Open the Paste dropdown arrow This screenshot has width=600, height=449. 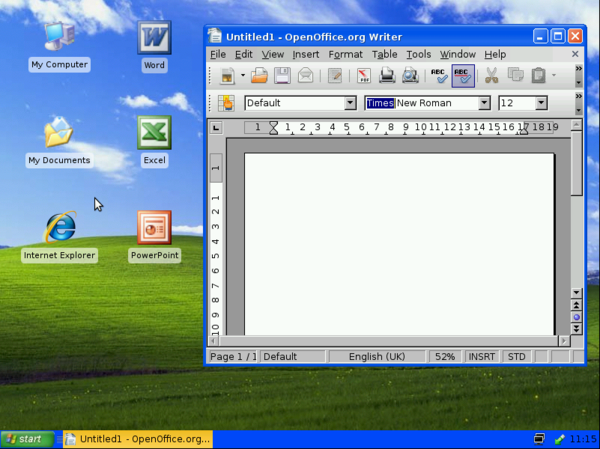554,75
